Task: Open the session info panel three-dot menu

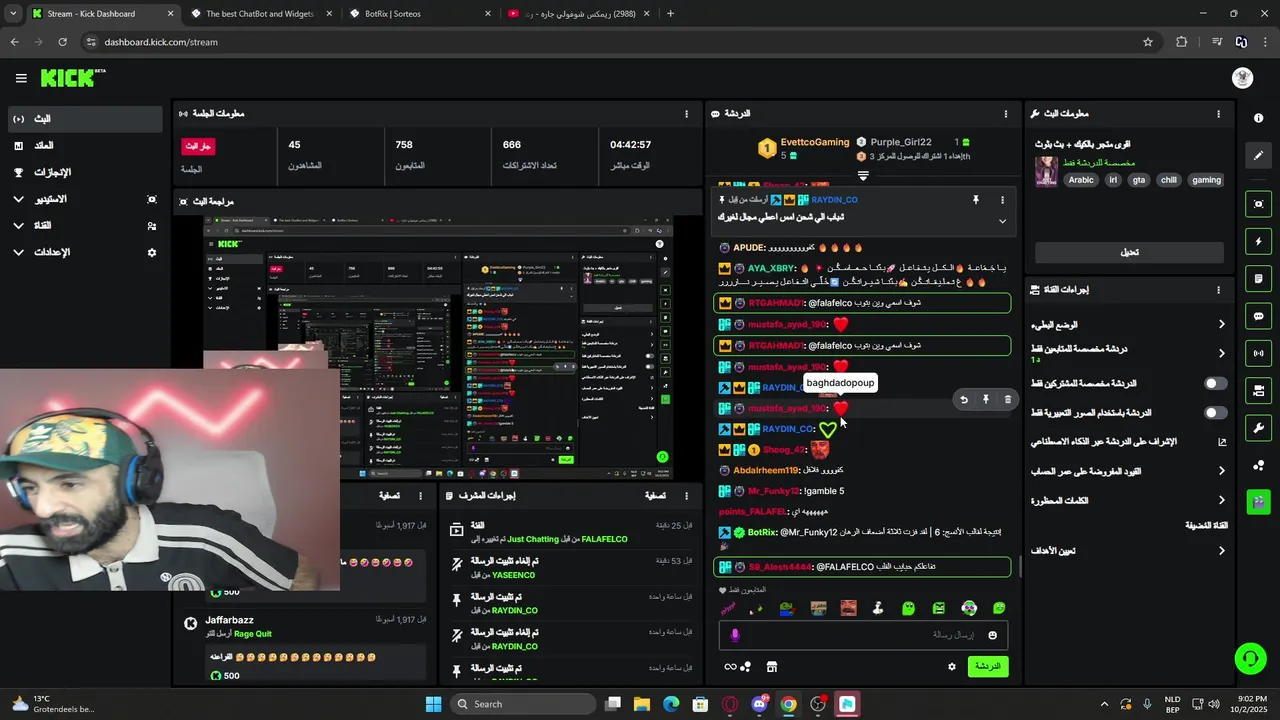Action: (x=686, y=114)
